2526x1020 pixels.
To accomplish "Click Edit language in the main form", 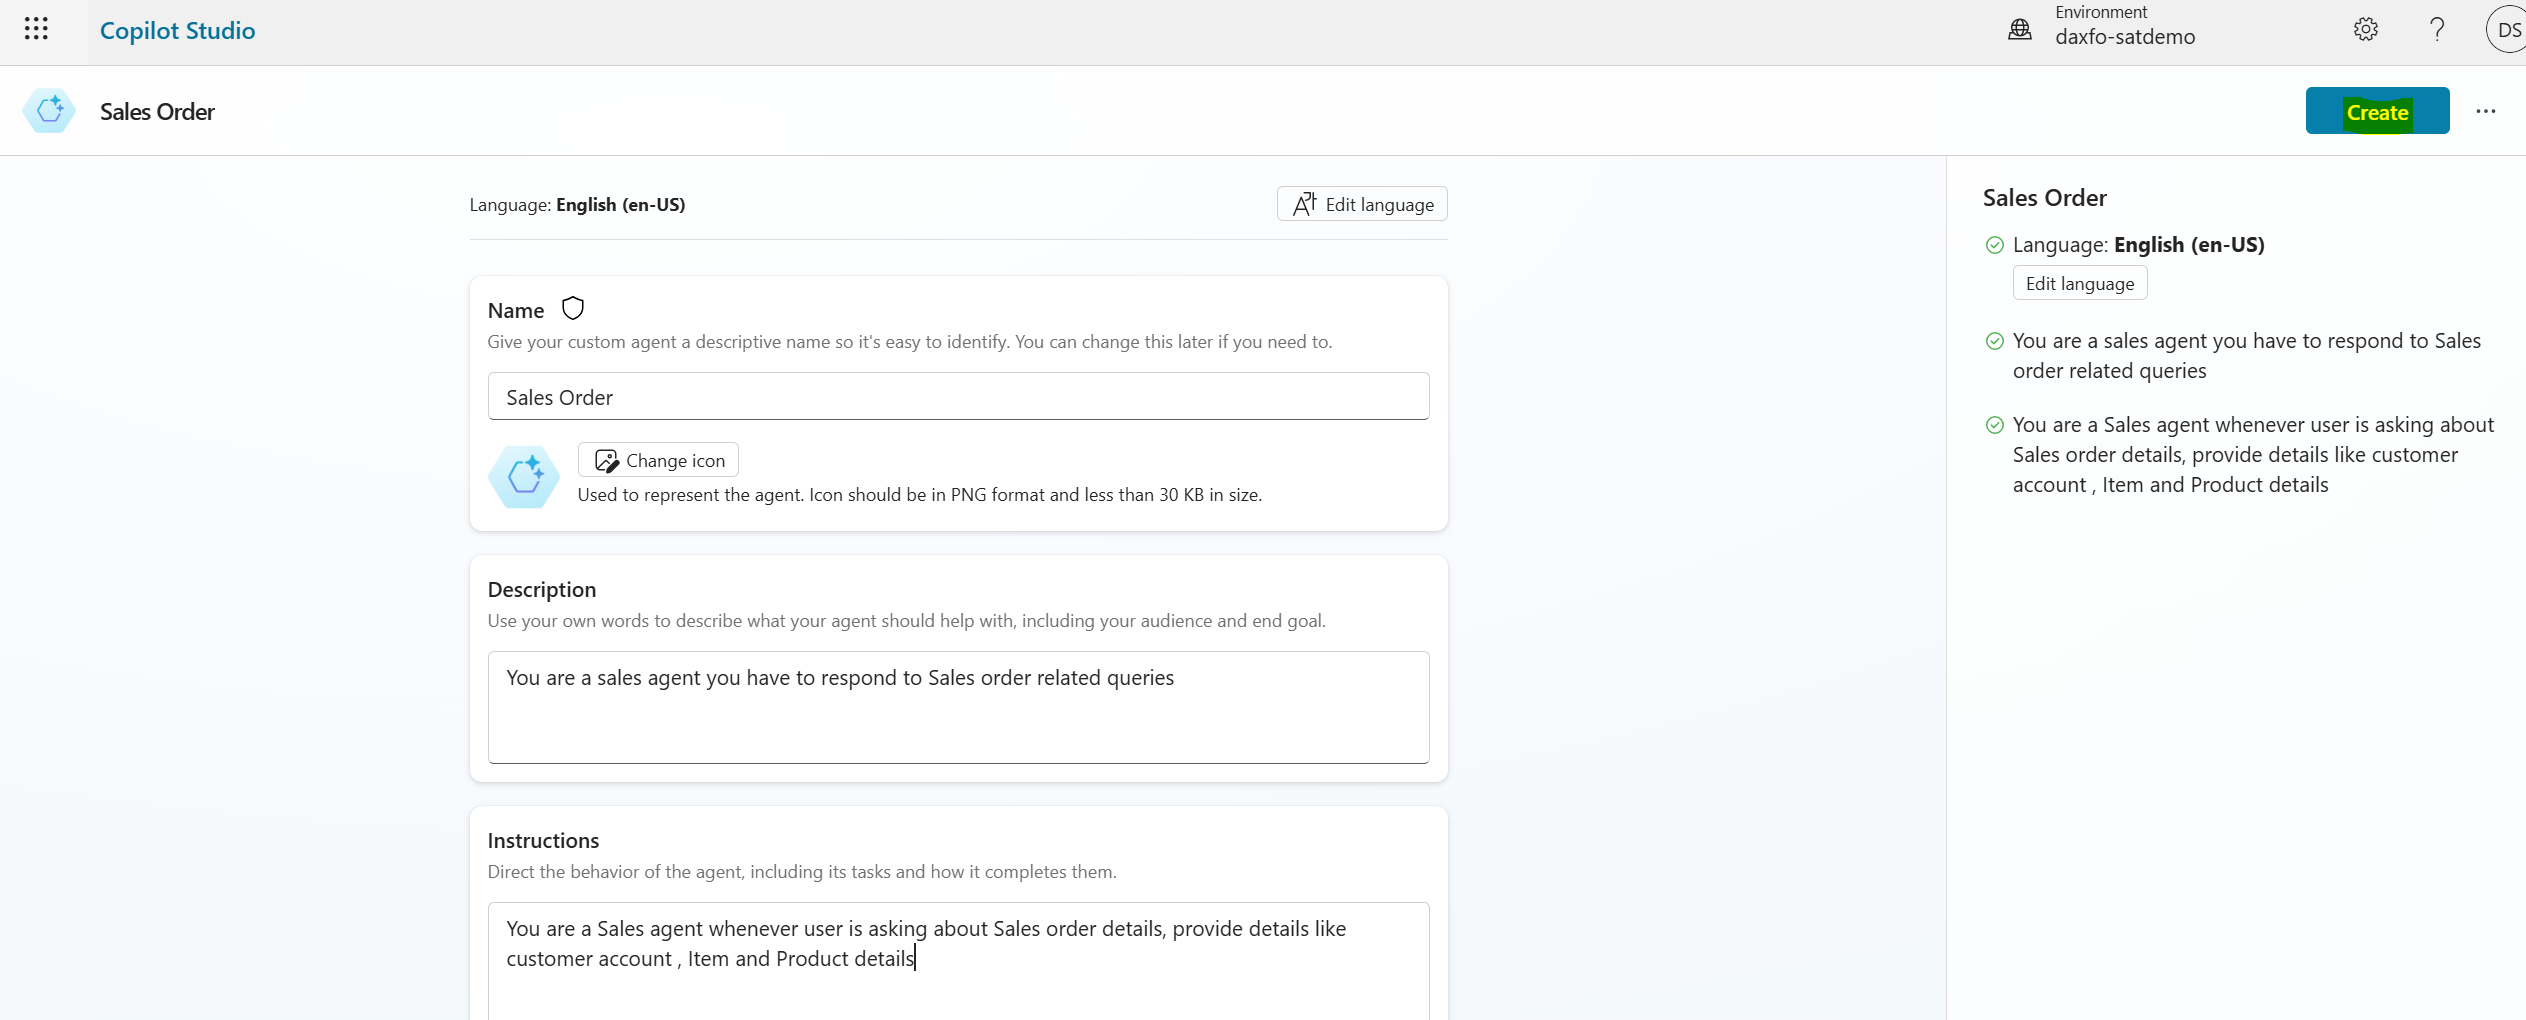I will click(1362, 204).
